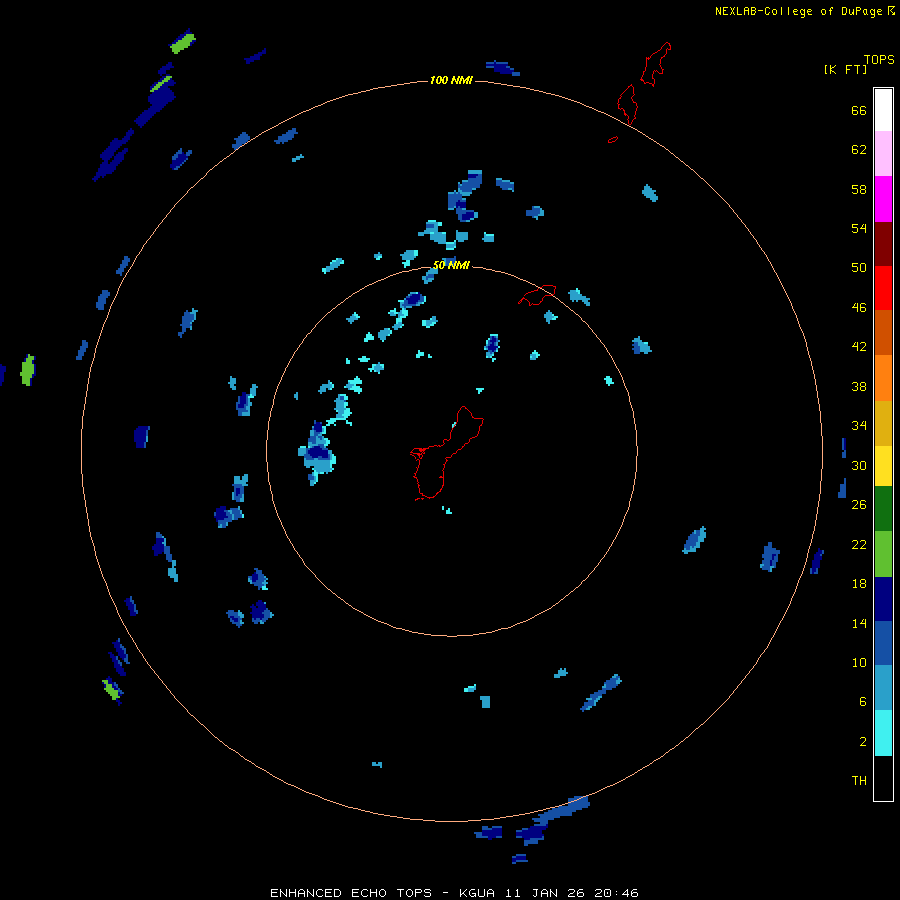900x900 pixels.
Task: Click the Enhanced Echo Tops KGUA caption
Action: [x=454, y=893]
